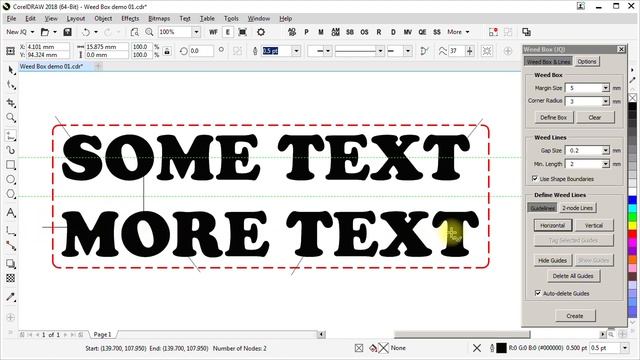Select the Rectangle tool
Image resolution: width=640 pixels, height=360 pixels.
(x=11, y=165)
